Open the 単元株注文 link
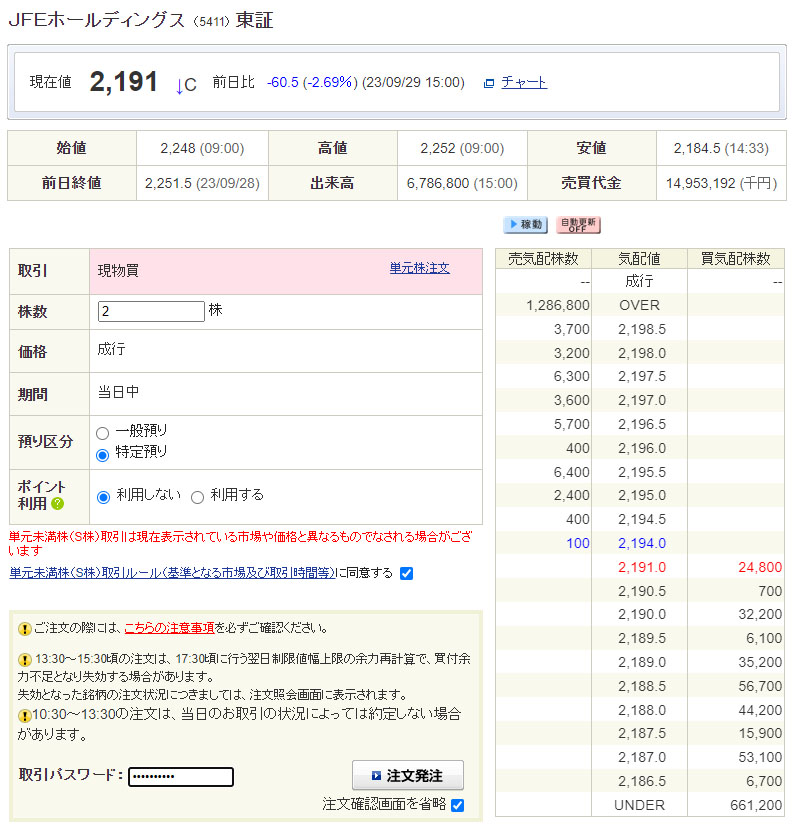 tap(419, 268)
